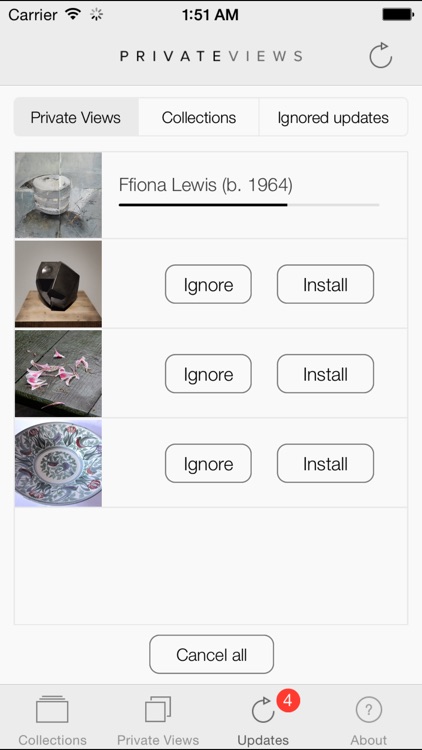Screen dimensions: 422x750
Task: Open Private Views bottom tab icon
Action: pos(158,709)
